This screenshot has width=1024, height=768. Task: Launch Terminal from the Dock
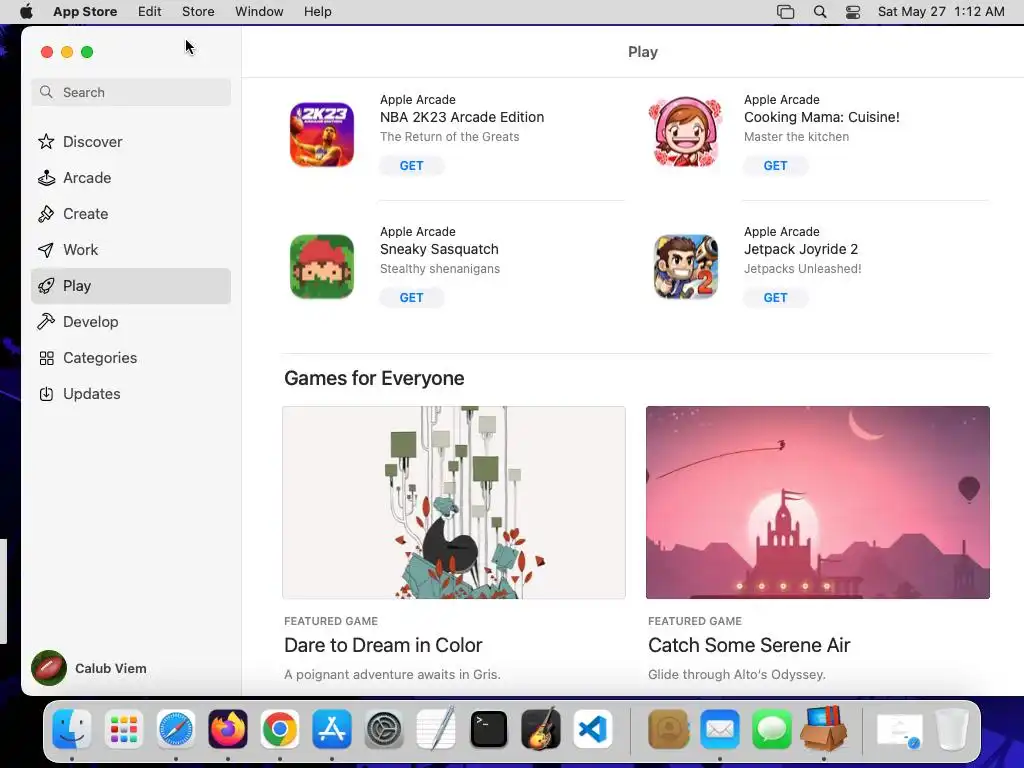pyautogui.click(x=488, y=729)
